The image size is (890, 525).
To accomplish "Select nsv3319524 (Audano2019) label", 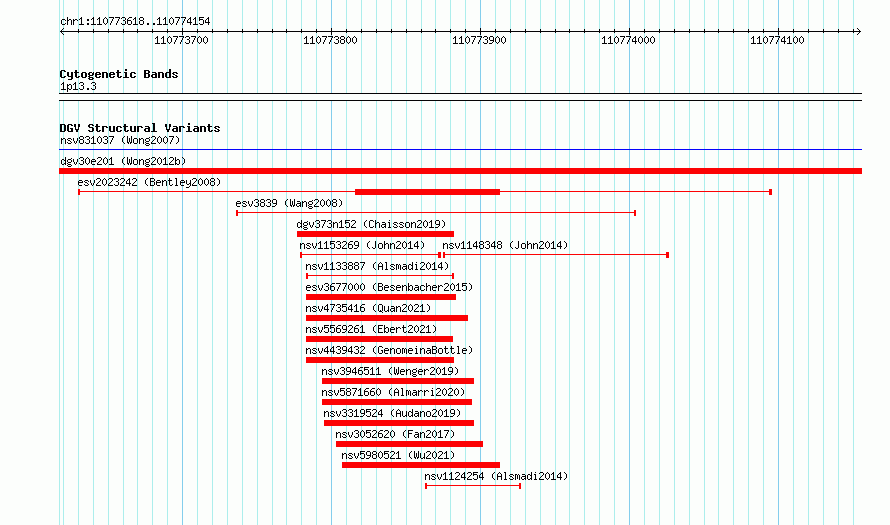I will [392, 413].
